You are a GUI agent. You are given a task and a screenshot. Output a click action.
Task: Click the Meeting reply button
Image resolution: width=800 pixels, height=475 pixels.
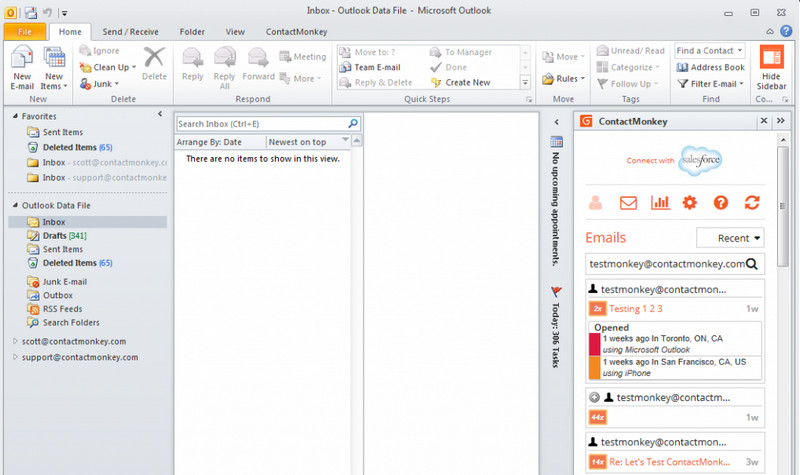(303, 57)
